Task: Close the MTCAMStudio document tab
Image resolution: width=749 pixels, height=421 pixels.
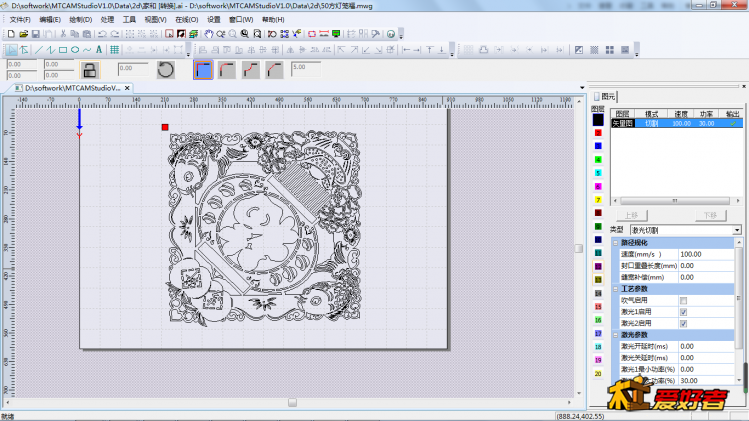Action: [127, 88]
